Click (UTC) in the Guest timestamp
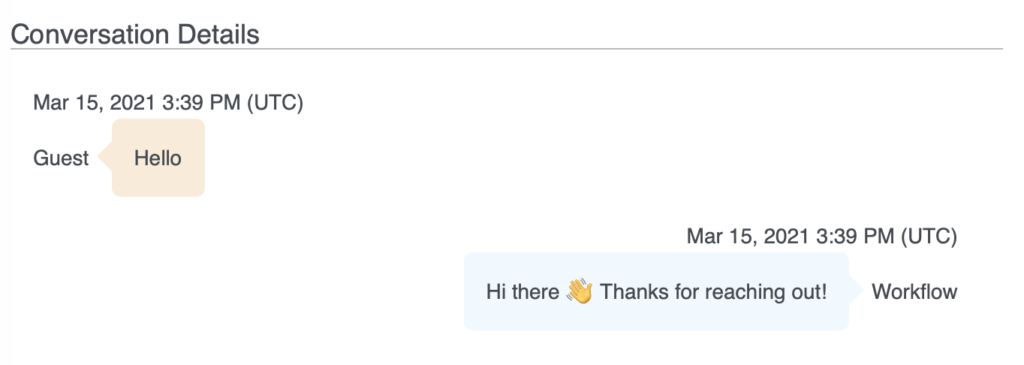This screenshot has height=365, width=1024. pos(275,103)
